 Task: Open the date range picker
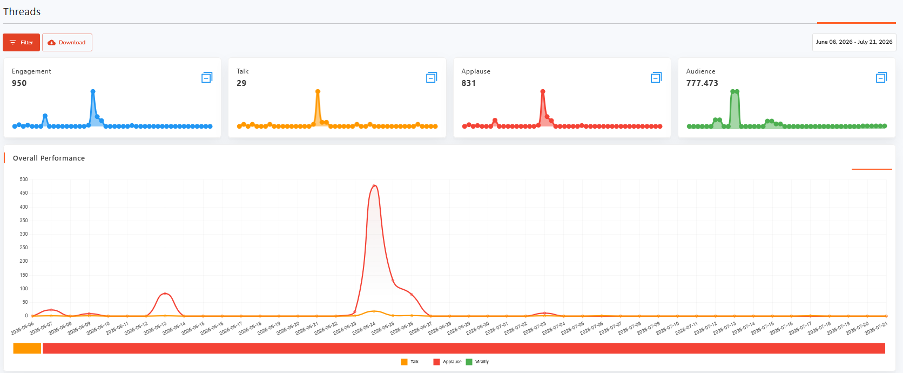coord(854,43)
